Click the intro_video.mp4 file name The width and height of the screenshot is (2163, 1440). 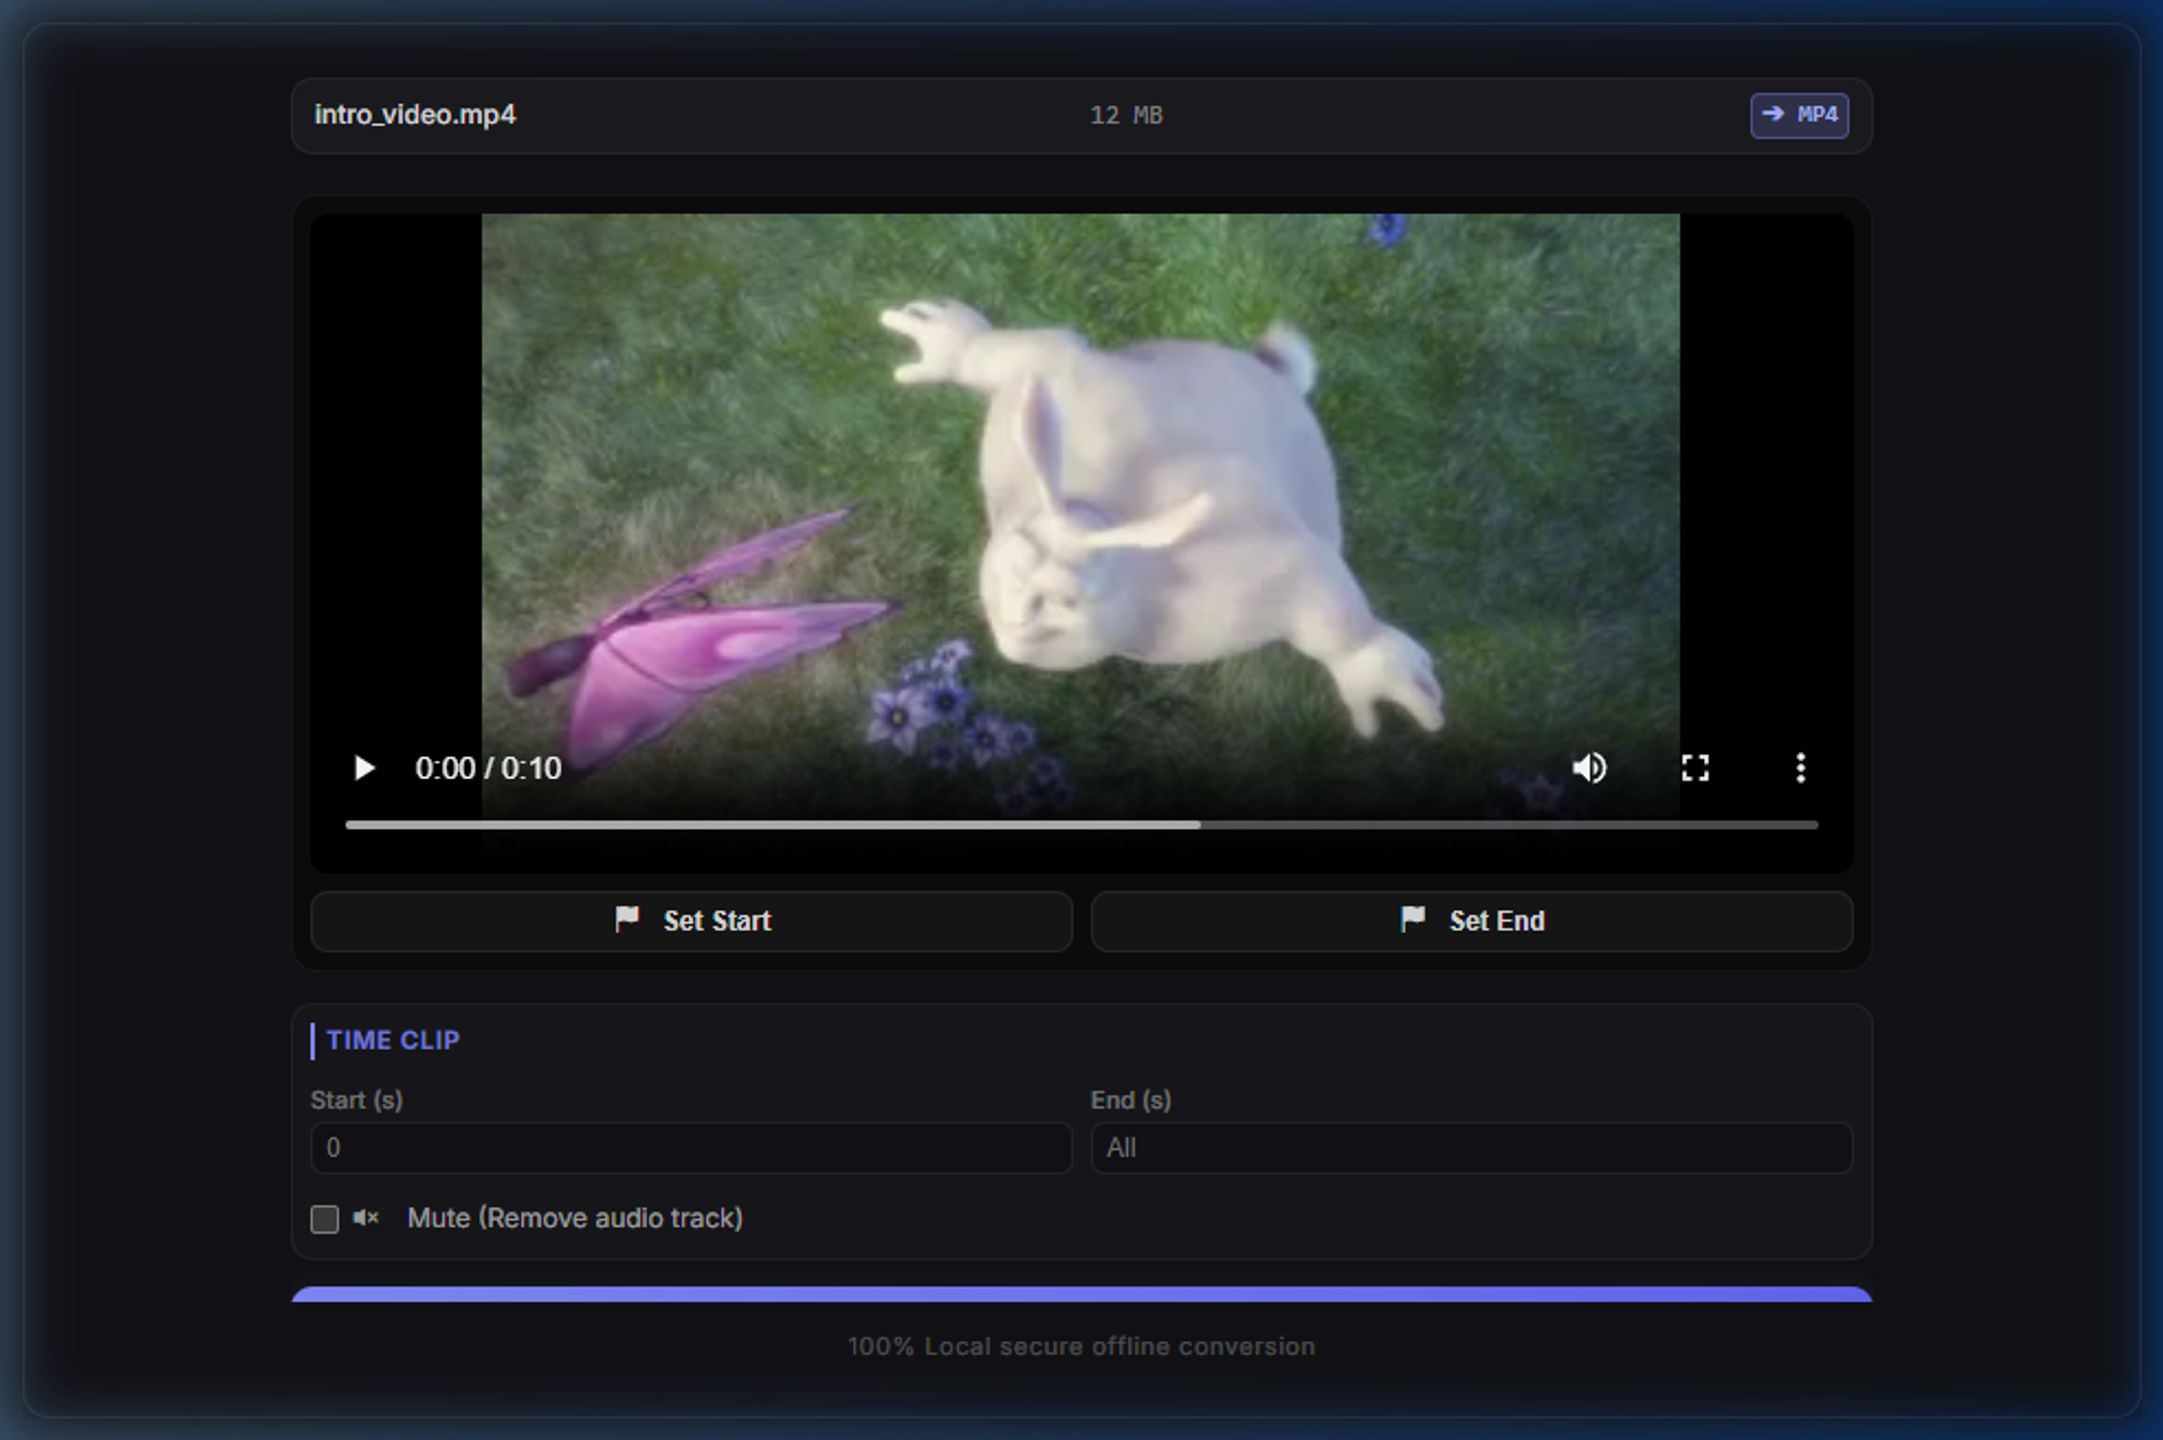(415, 115)
